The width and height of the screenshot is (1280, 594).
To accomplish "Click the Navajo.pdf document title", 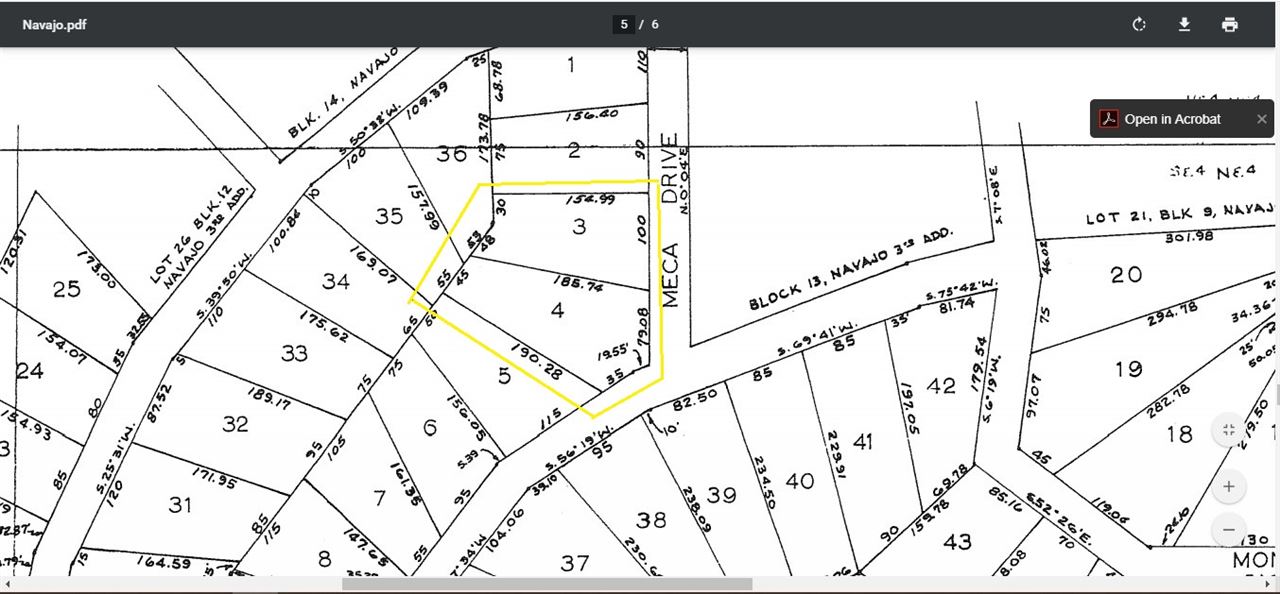I will pos(54,25).
